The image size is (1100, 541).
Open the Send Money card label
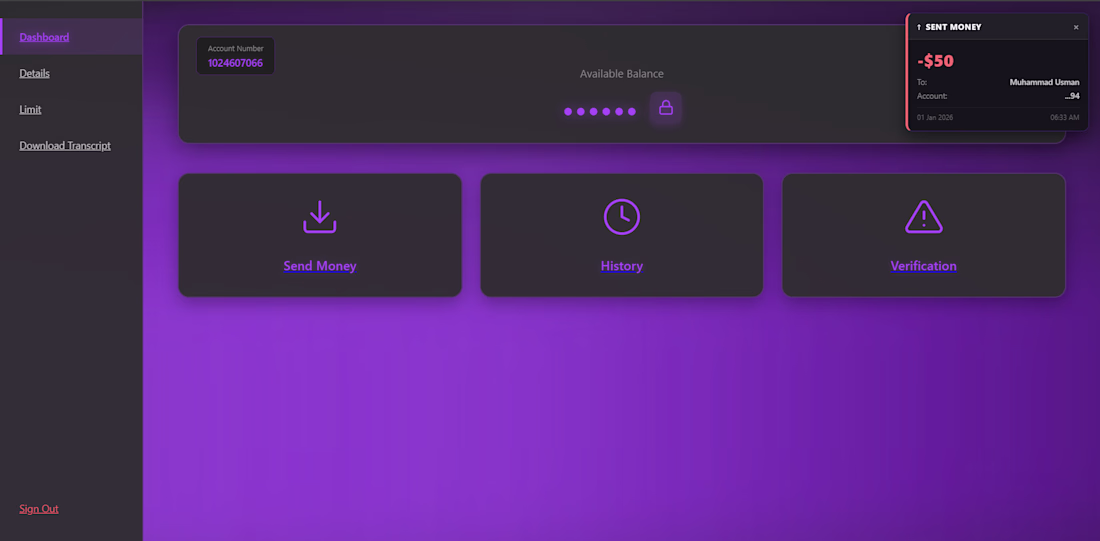[320, 266]
